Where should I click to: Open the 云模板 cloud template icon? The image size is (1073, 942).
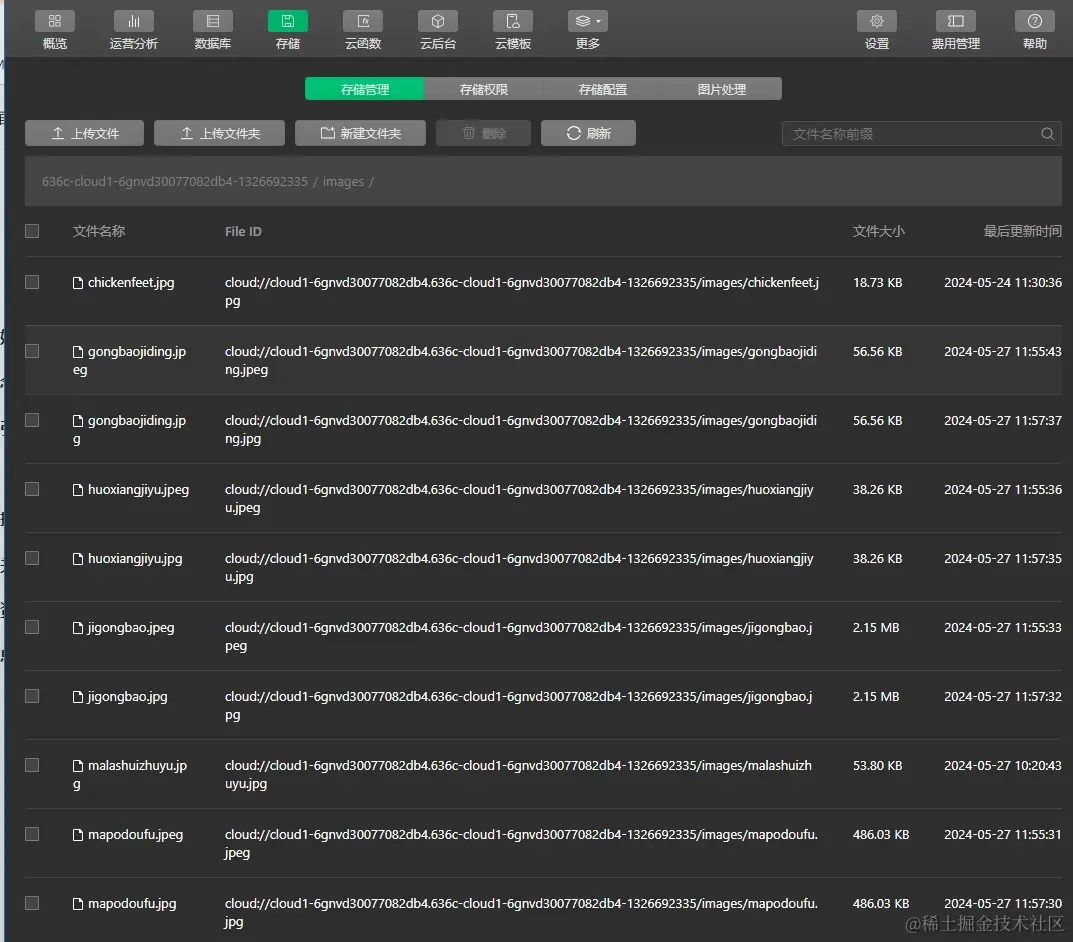point(513,21)
